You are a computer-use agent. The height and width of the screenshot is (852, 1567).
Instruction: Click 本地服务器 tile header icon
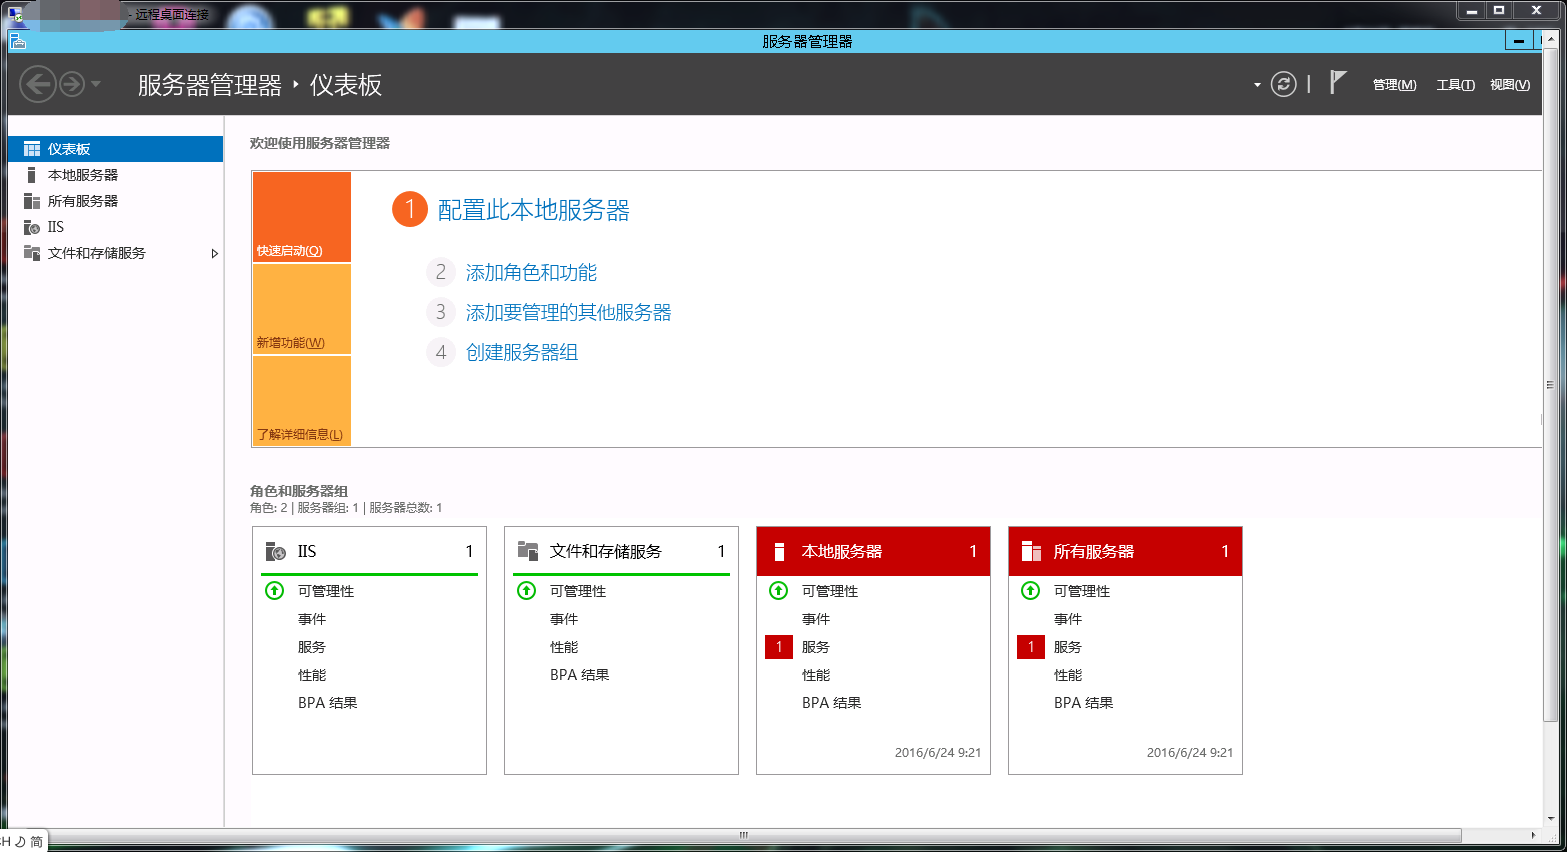pyautogui.click(x=779, y=552)
